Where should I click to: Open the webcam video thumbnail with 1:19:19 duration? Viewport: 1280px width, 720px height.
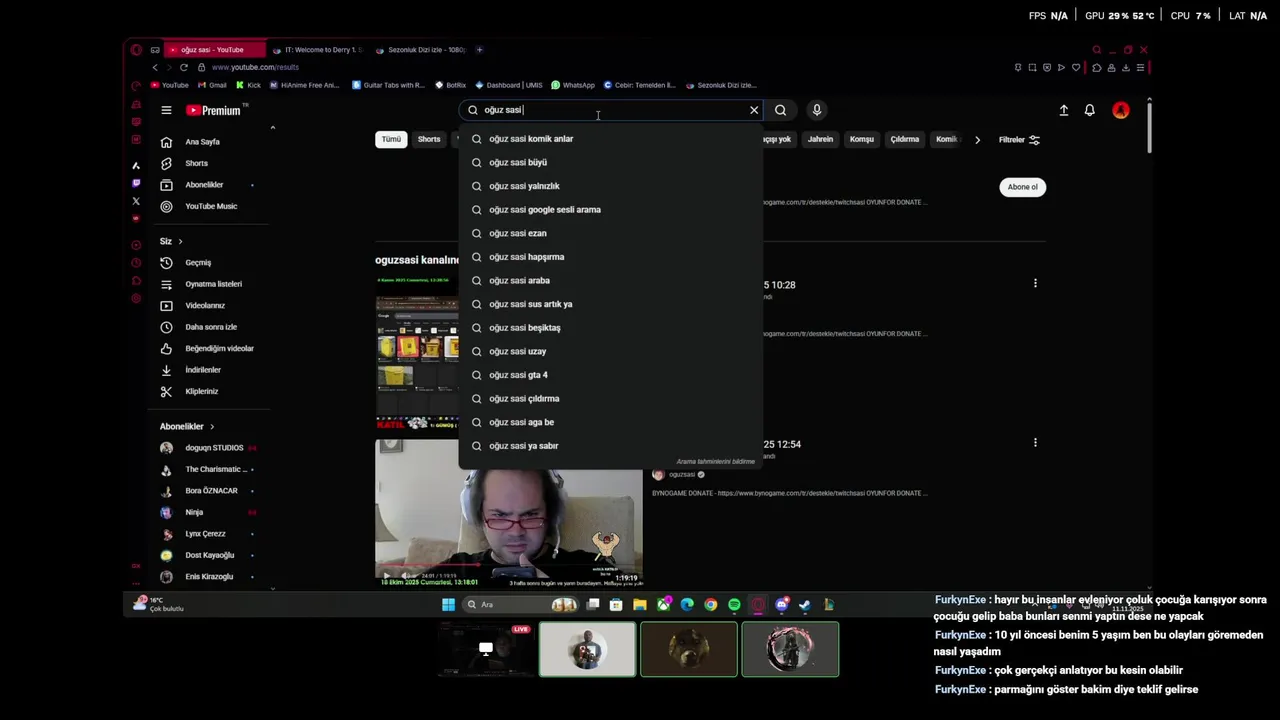click(x=509, y=512)
